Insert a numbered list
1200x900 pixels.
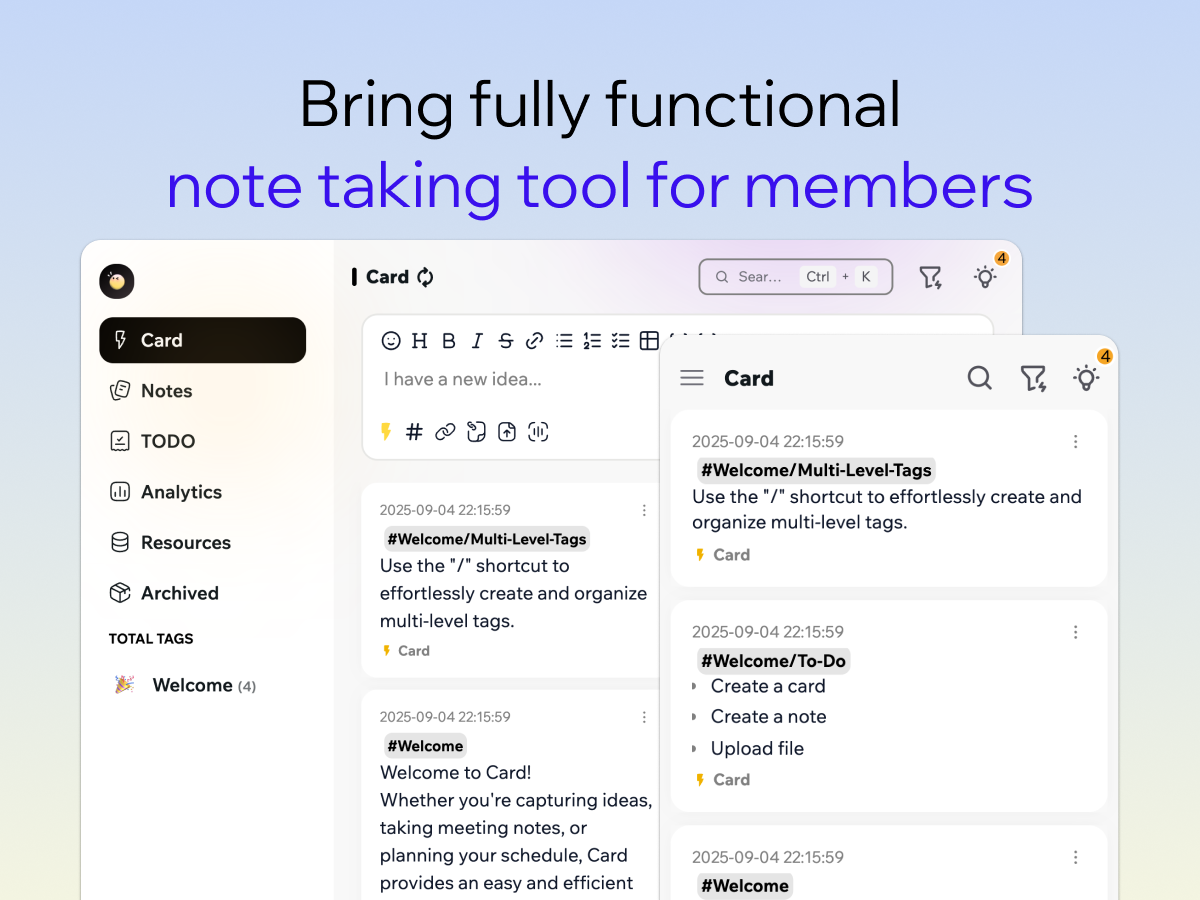point(592,341)
